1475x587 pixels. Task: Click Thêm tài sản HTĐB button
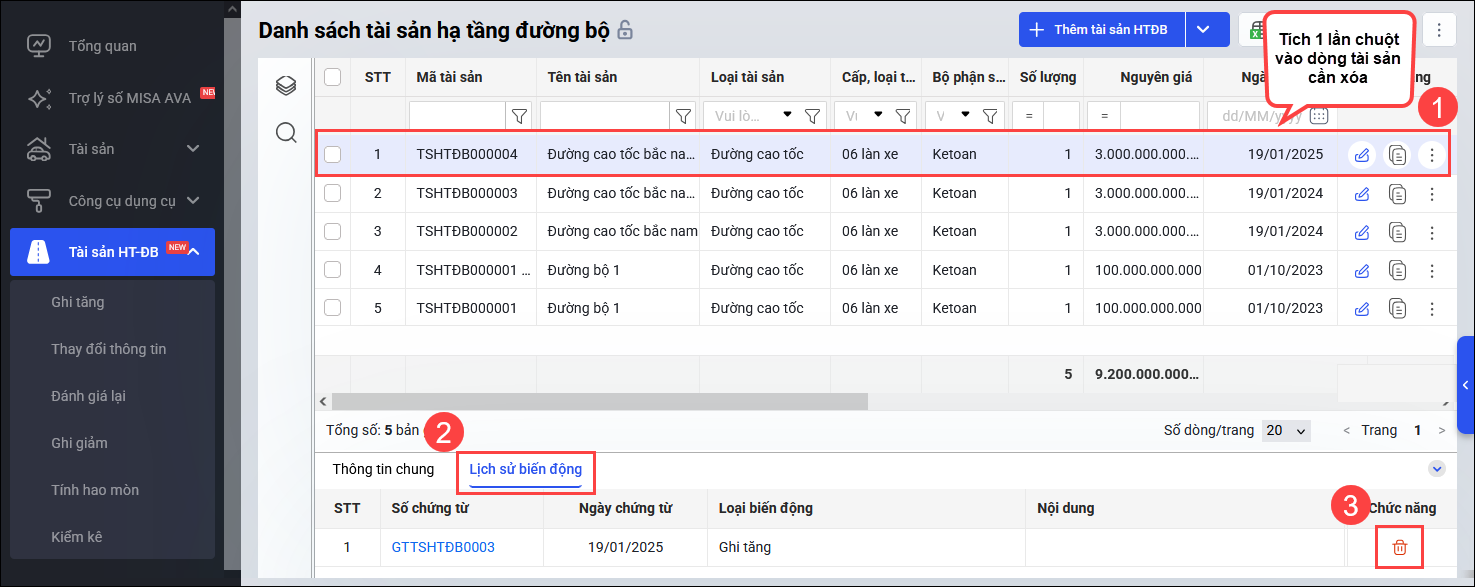pos(1101,30)
